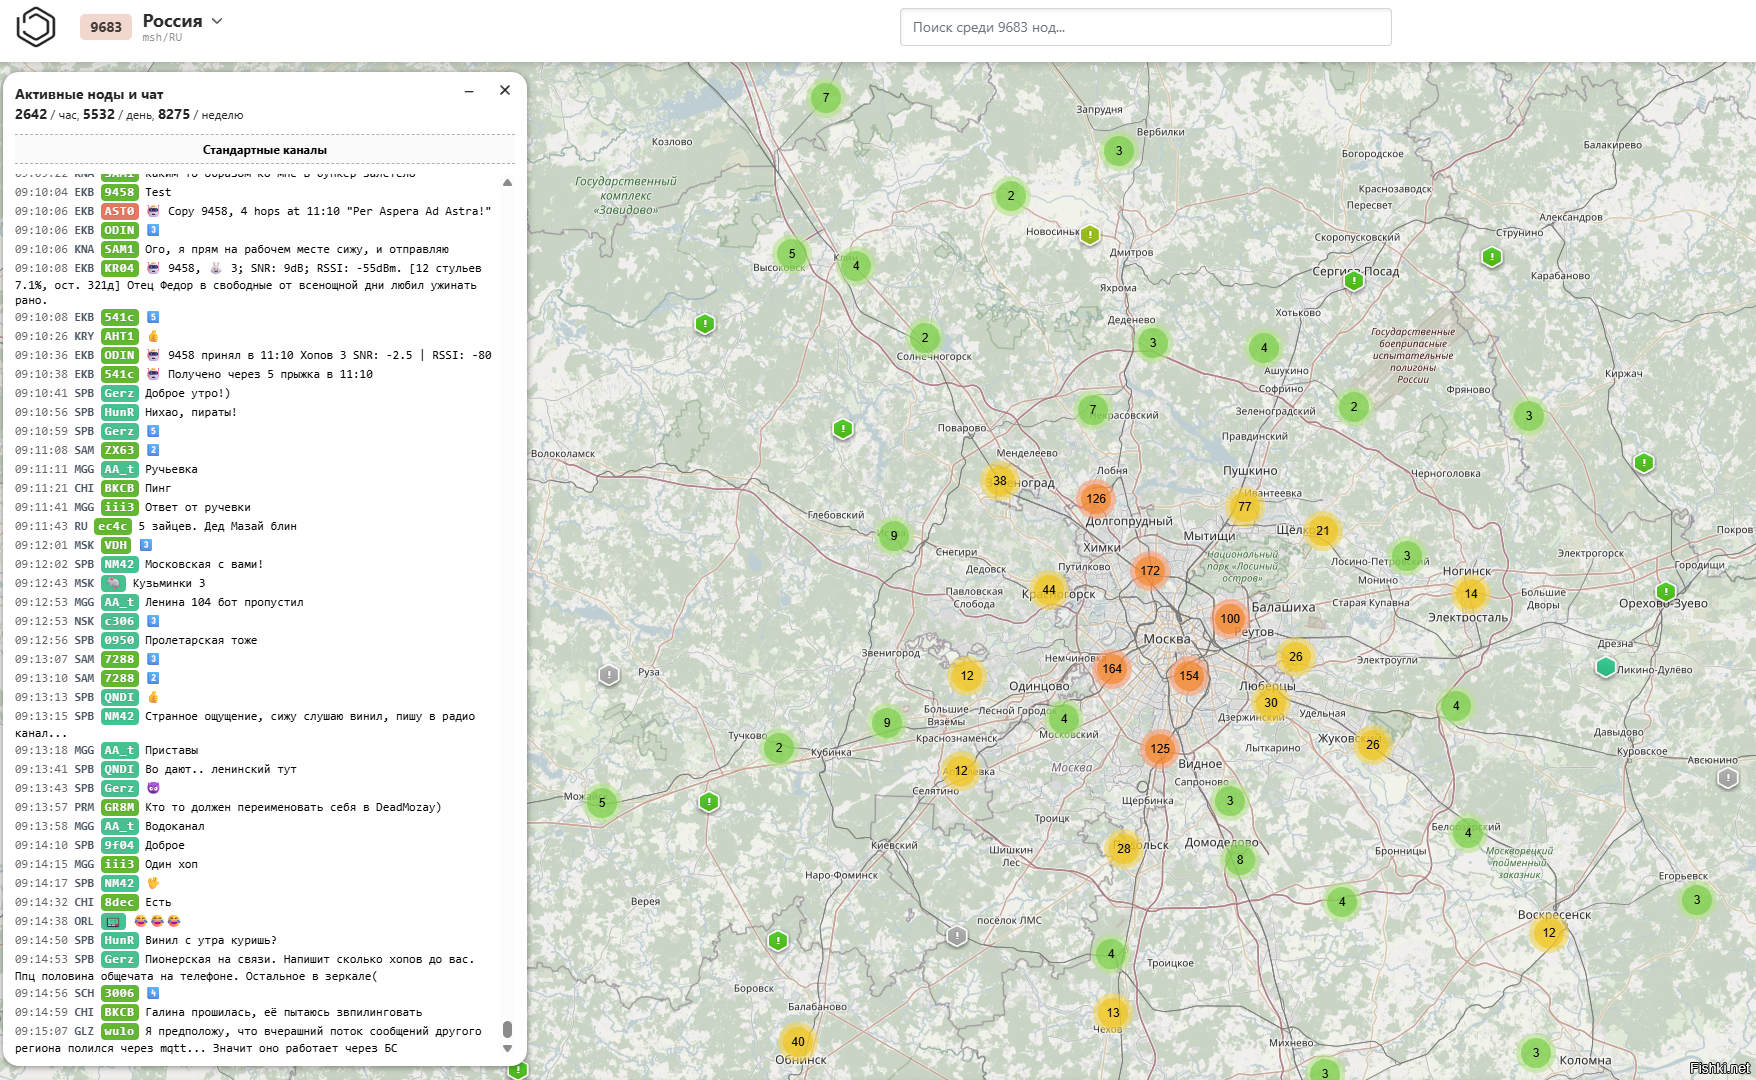Open the Россия region dropdown
The height and width of the screenshot is (1080, 1756).
183,21
